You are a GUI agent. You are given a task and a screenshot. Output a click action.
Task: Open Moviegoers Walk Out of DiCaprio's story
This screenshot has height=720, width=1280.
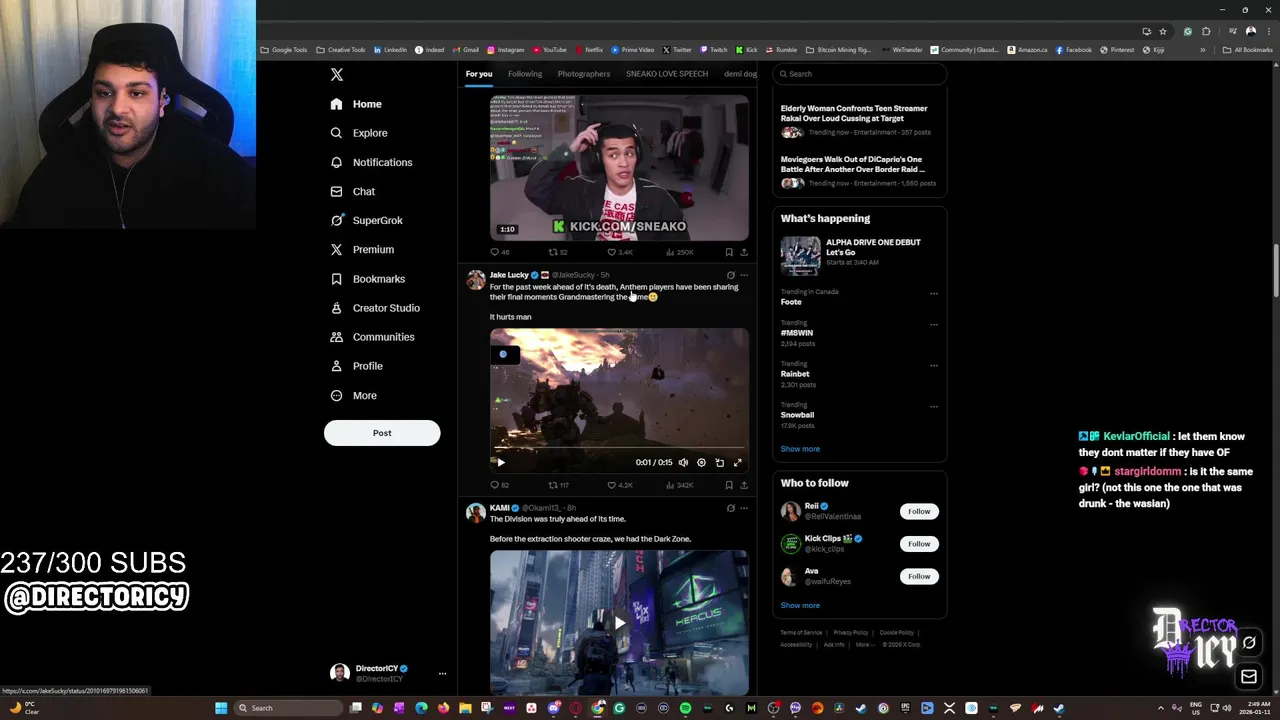tap(859, 171)
